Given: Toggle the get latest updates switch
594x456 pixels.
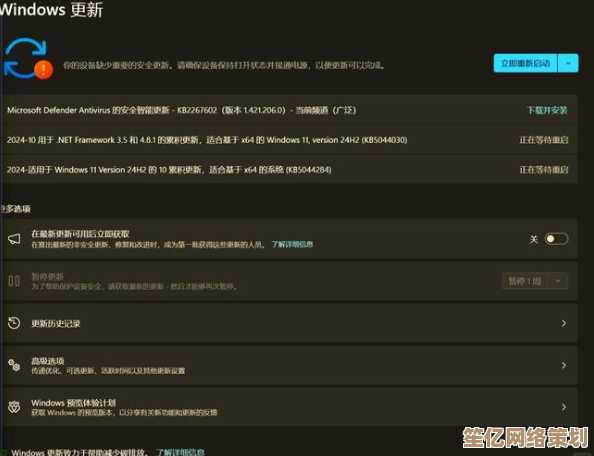Looking at the screenshot, I should [556, 239].
